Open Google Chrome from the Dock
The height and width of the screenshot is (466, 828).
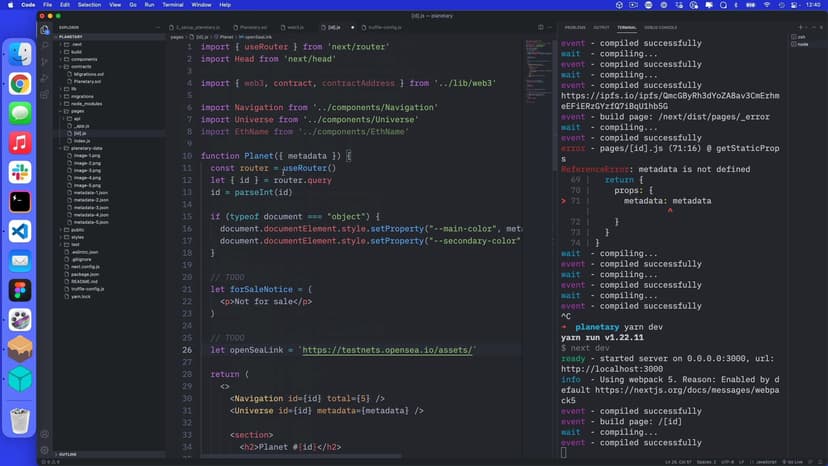coord(20,84)
